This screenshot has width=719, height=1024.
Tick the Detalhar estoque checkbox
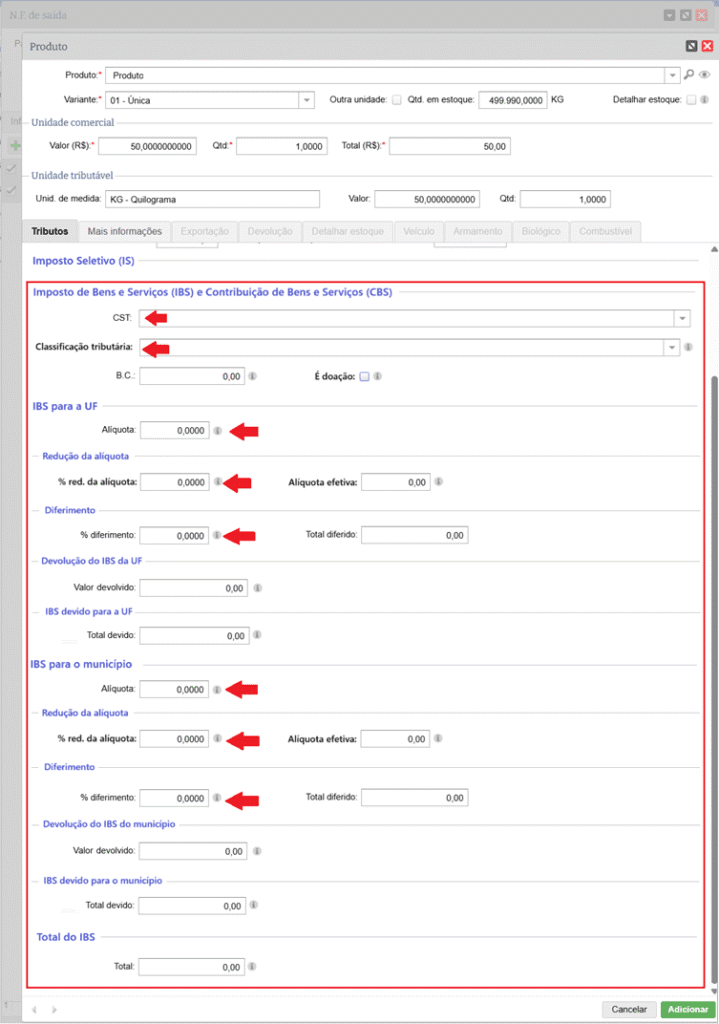point(691,100)
